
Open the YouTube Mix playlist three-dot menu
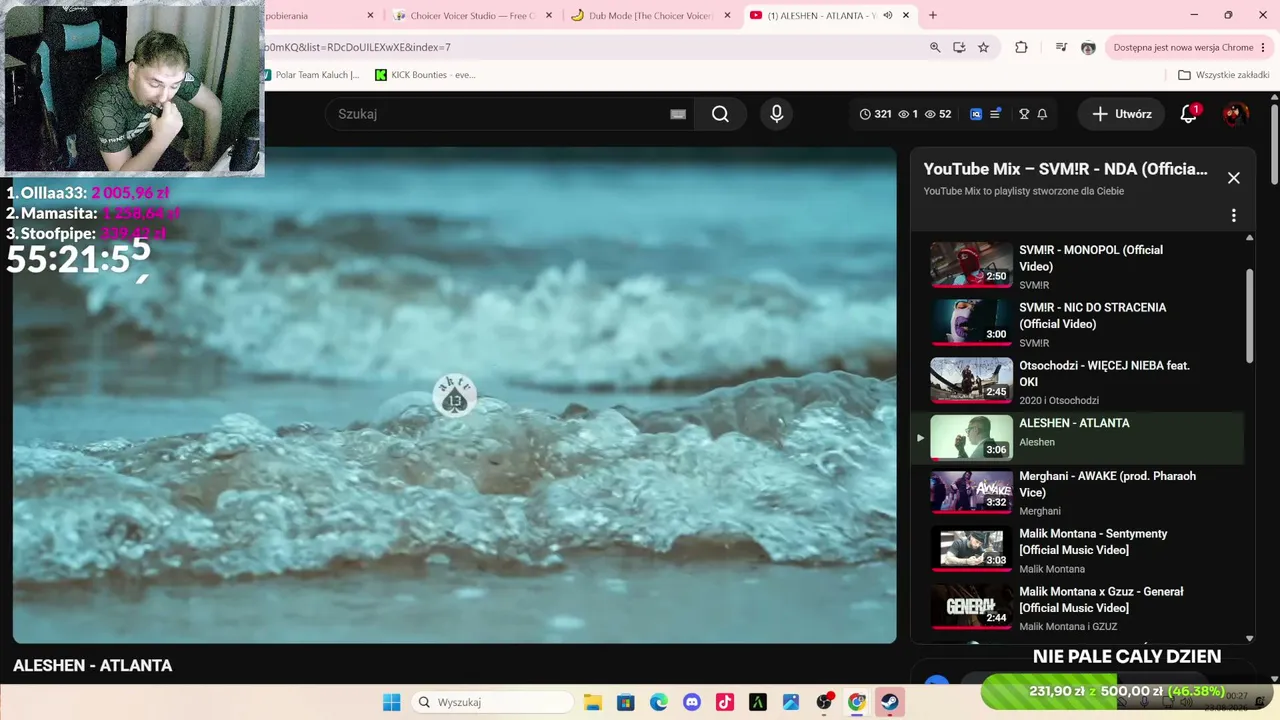pos(1233,216)
